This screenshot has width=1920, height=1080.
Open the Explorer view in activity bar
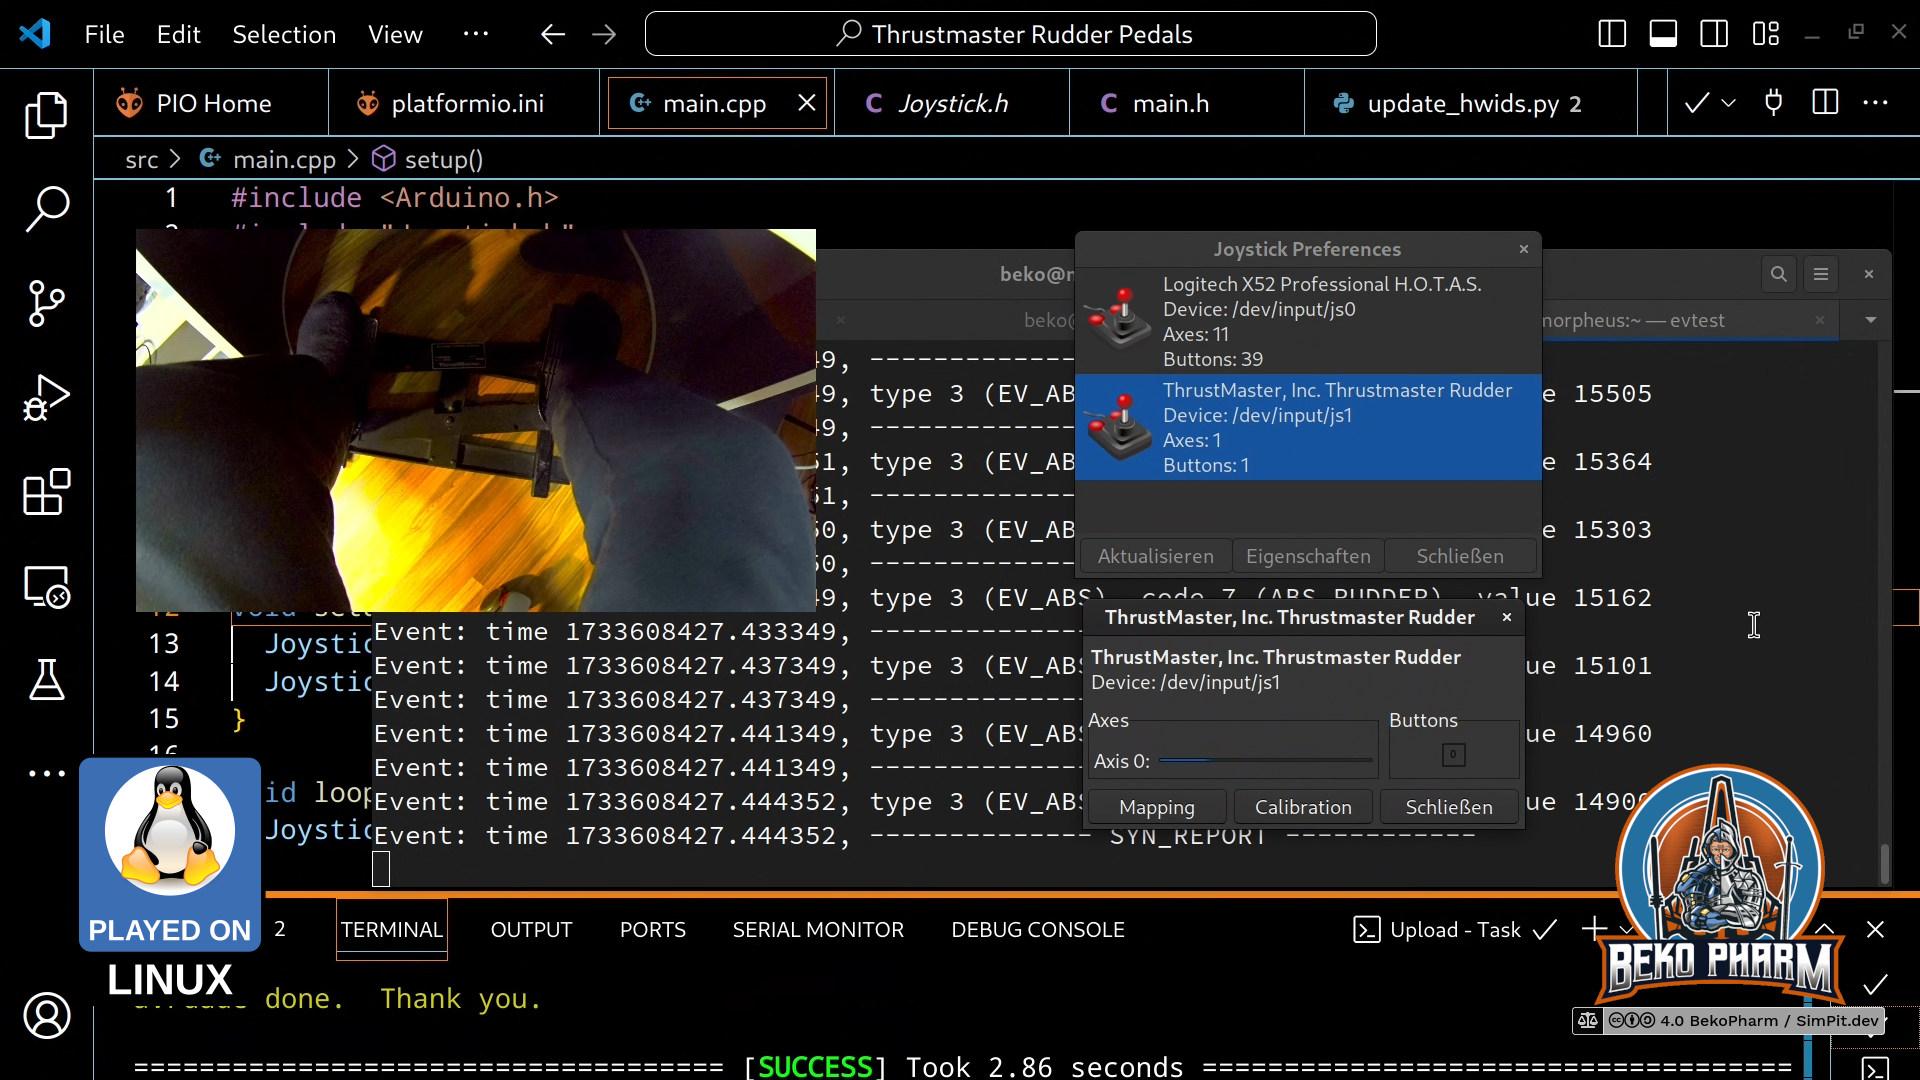click(x=46, y=115)
